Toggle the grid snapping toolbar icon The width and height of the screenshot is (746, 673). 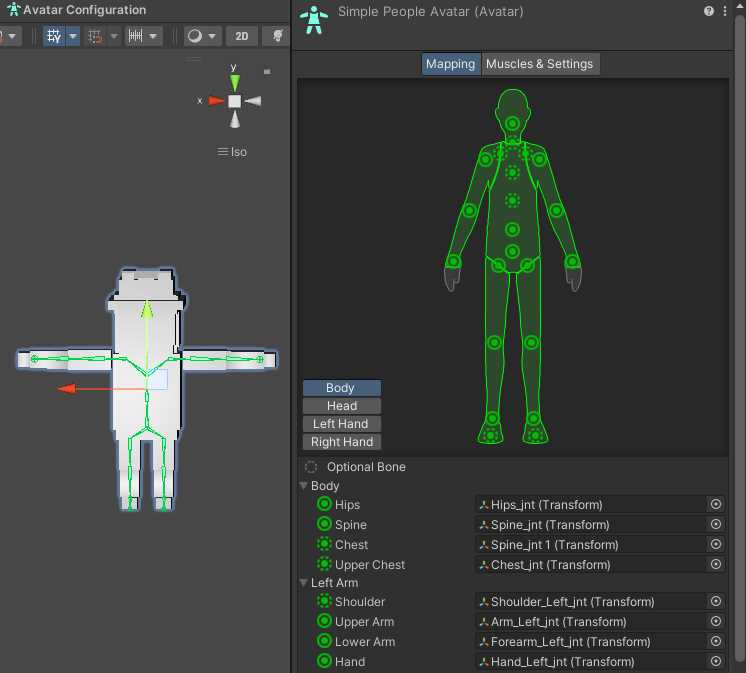coord(95,36)
